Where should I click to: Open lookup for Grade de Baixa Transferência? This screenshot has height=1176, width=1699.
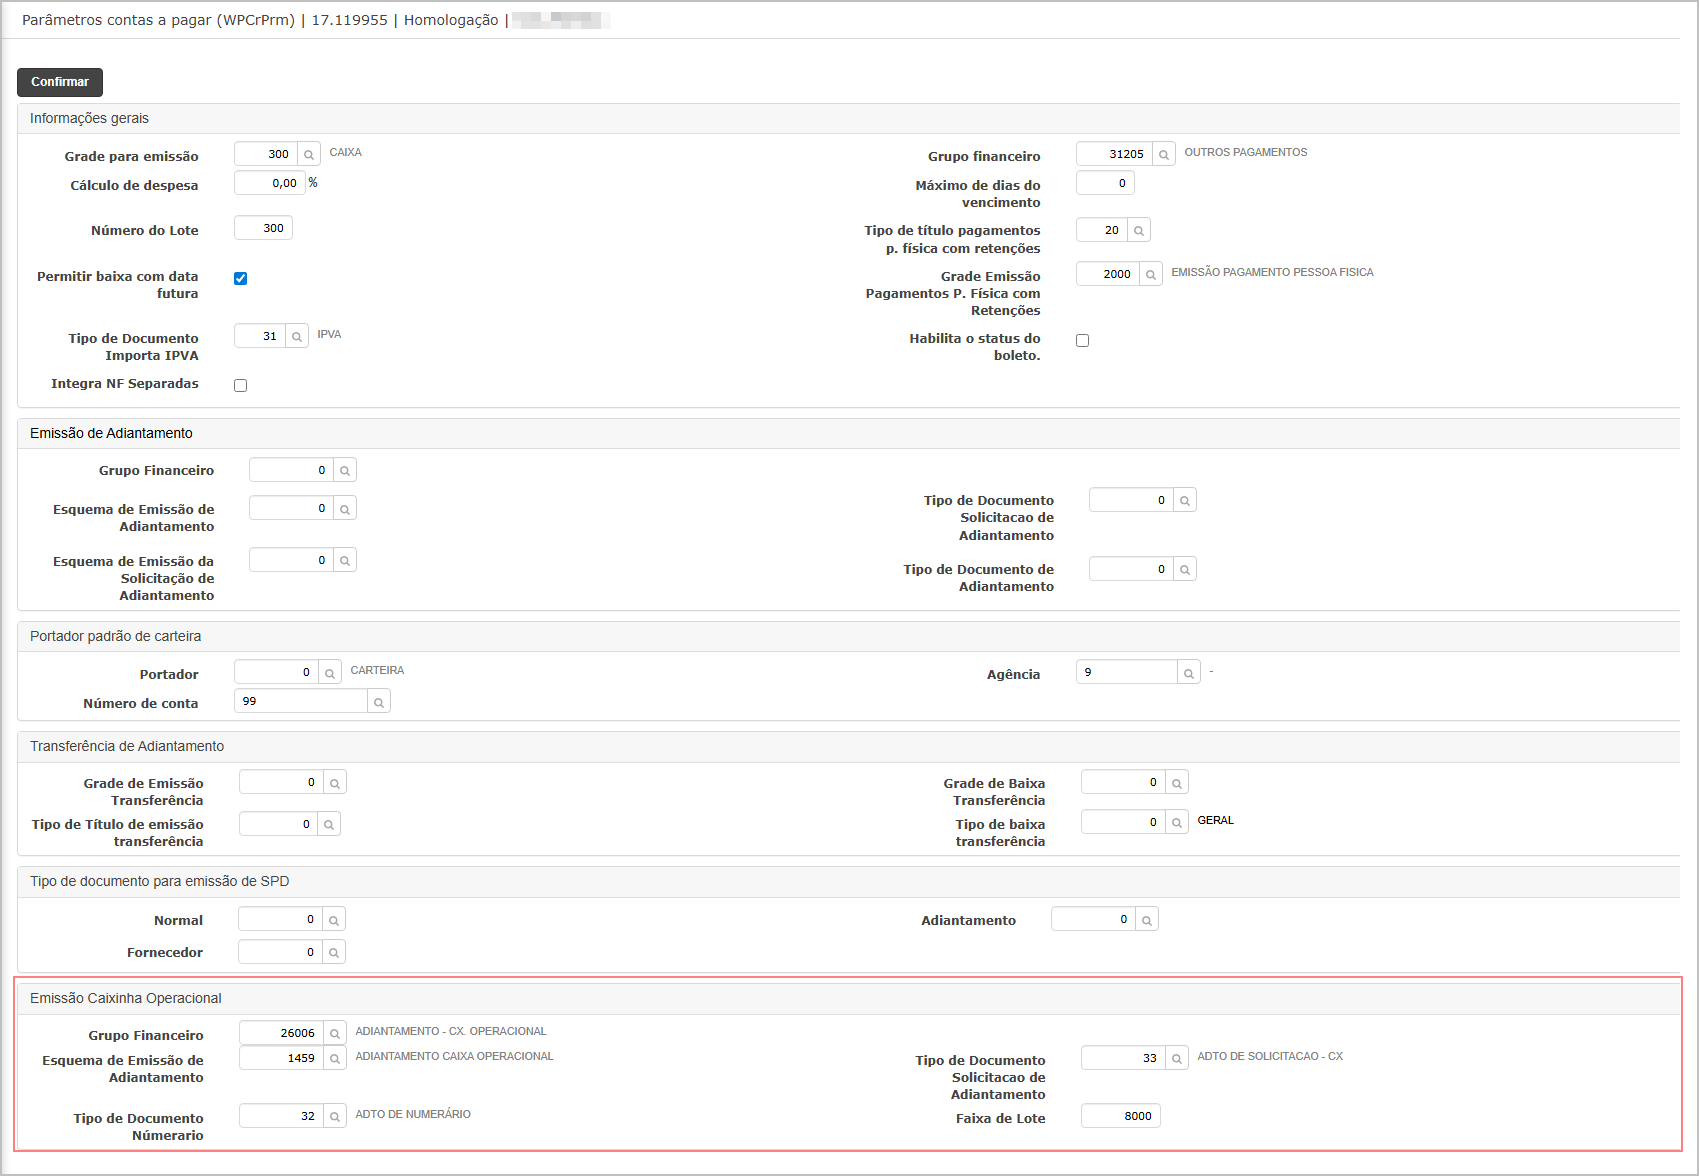click(x=1177, y=783)
